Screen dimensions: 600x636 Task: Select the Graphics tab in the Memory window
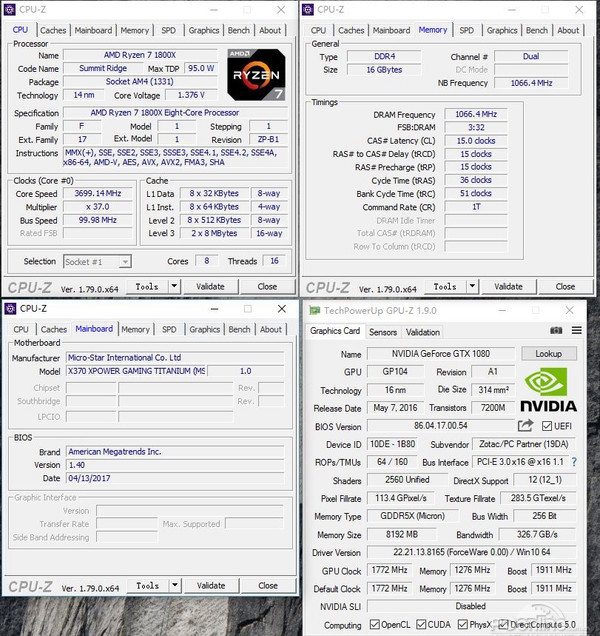click(502, 30)
